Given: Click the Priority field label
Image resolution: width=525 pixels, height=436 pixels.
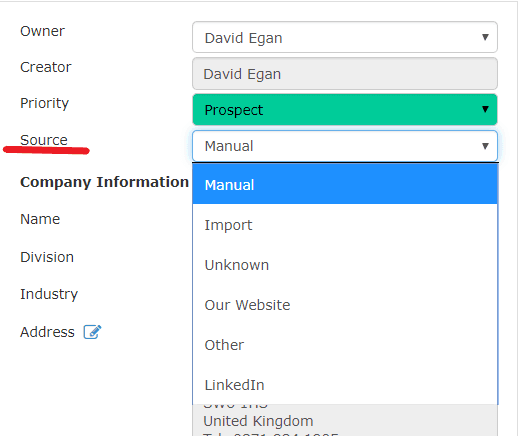Looking at the screenshot, I should (44, 103).
